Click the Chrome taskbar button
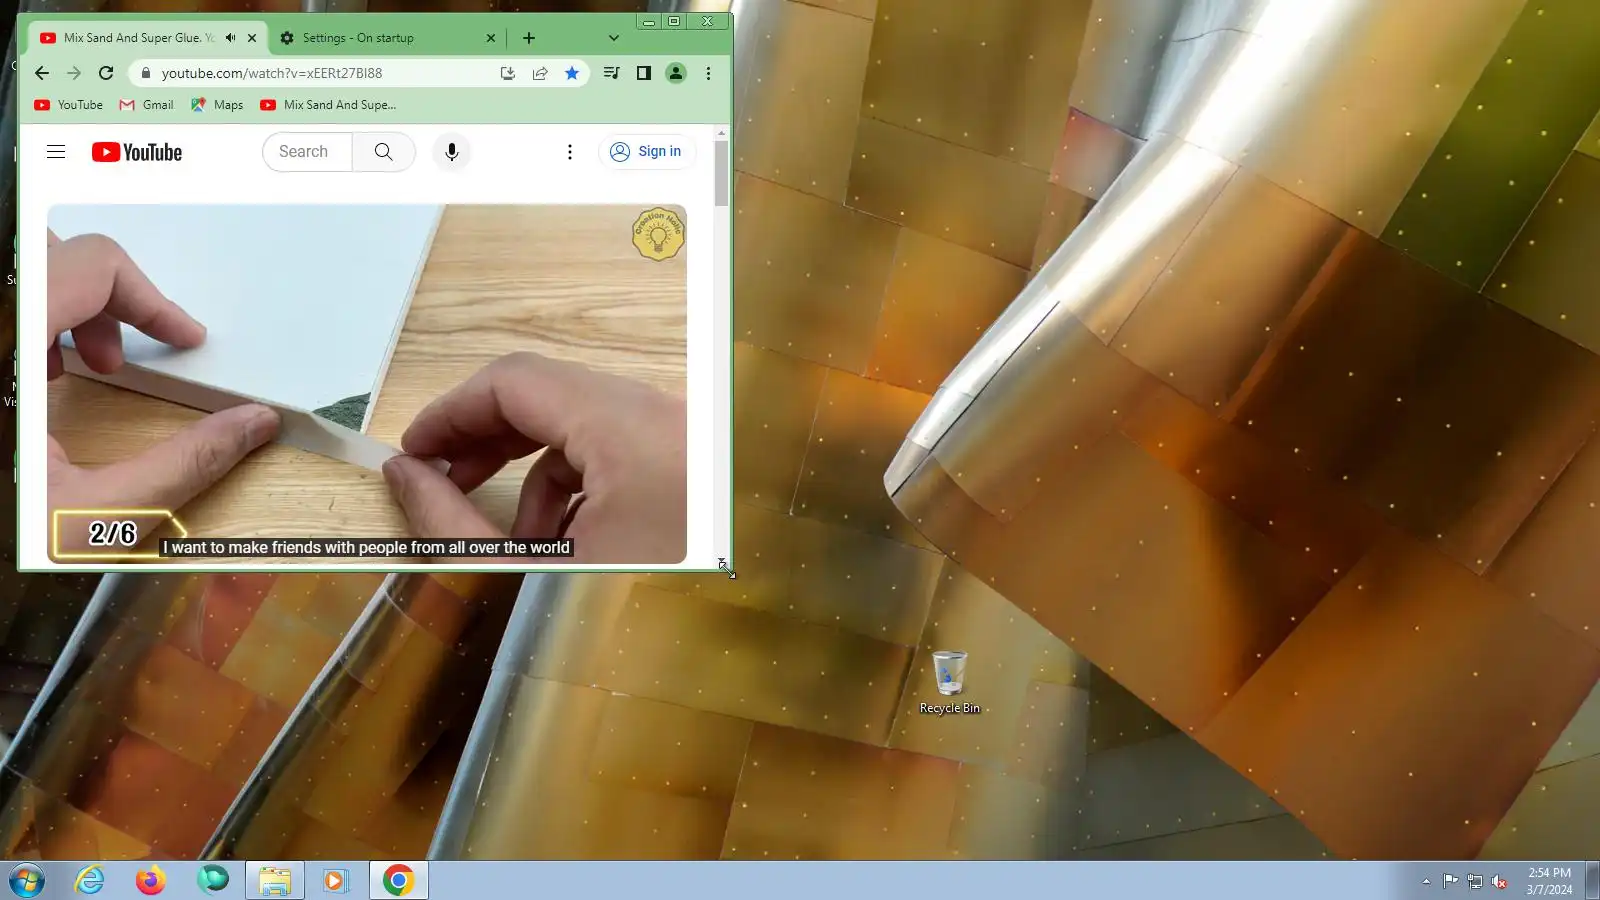 coord(399,881)
